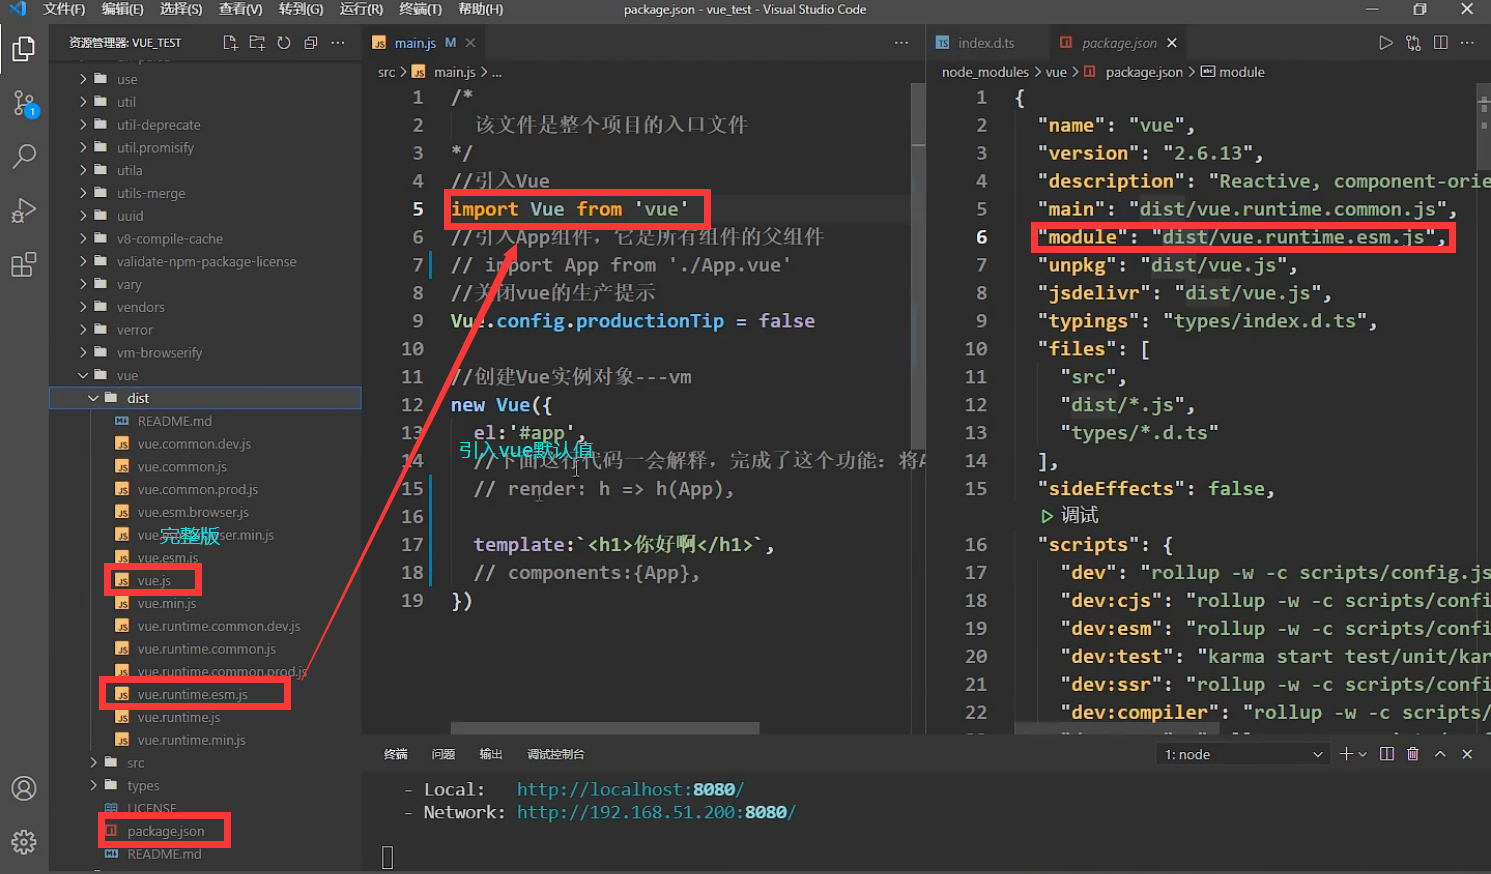Image resolution: width=1491 pixels, height=874 pixels.
Task: Collapse the vue folder in explorer
Action: tap(83, 375)
